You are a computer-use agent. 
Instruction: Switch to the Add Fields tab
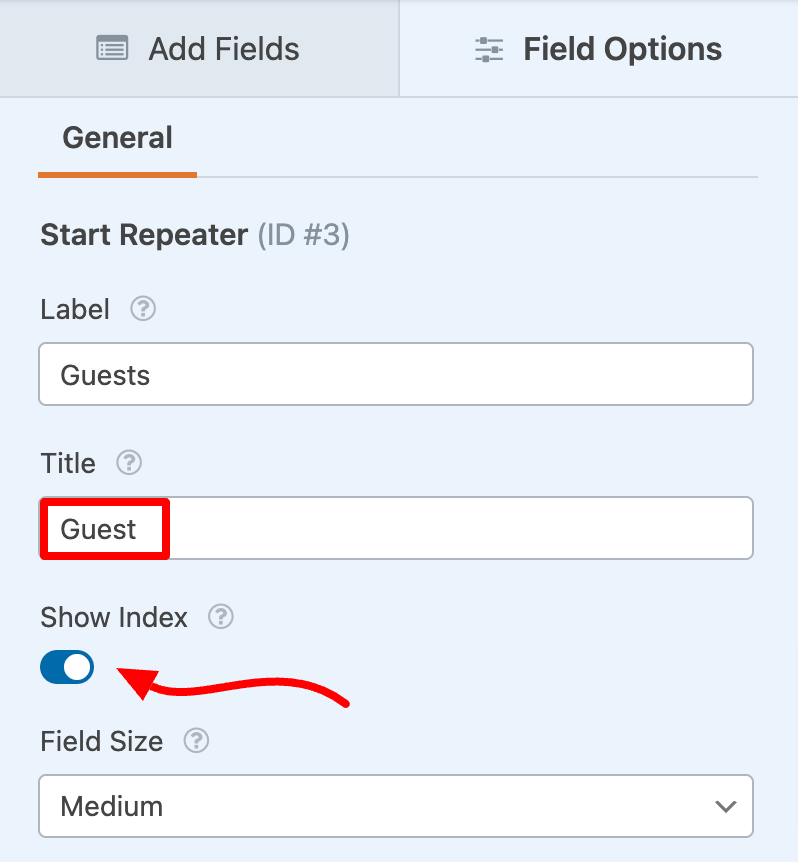[x=199, y=48]
